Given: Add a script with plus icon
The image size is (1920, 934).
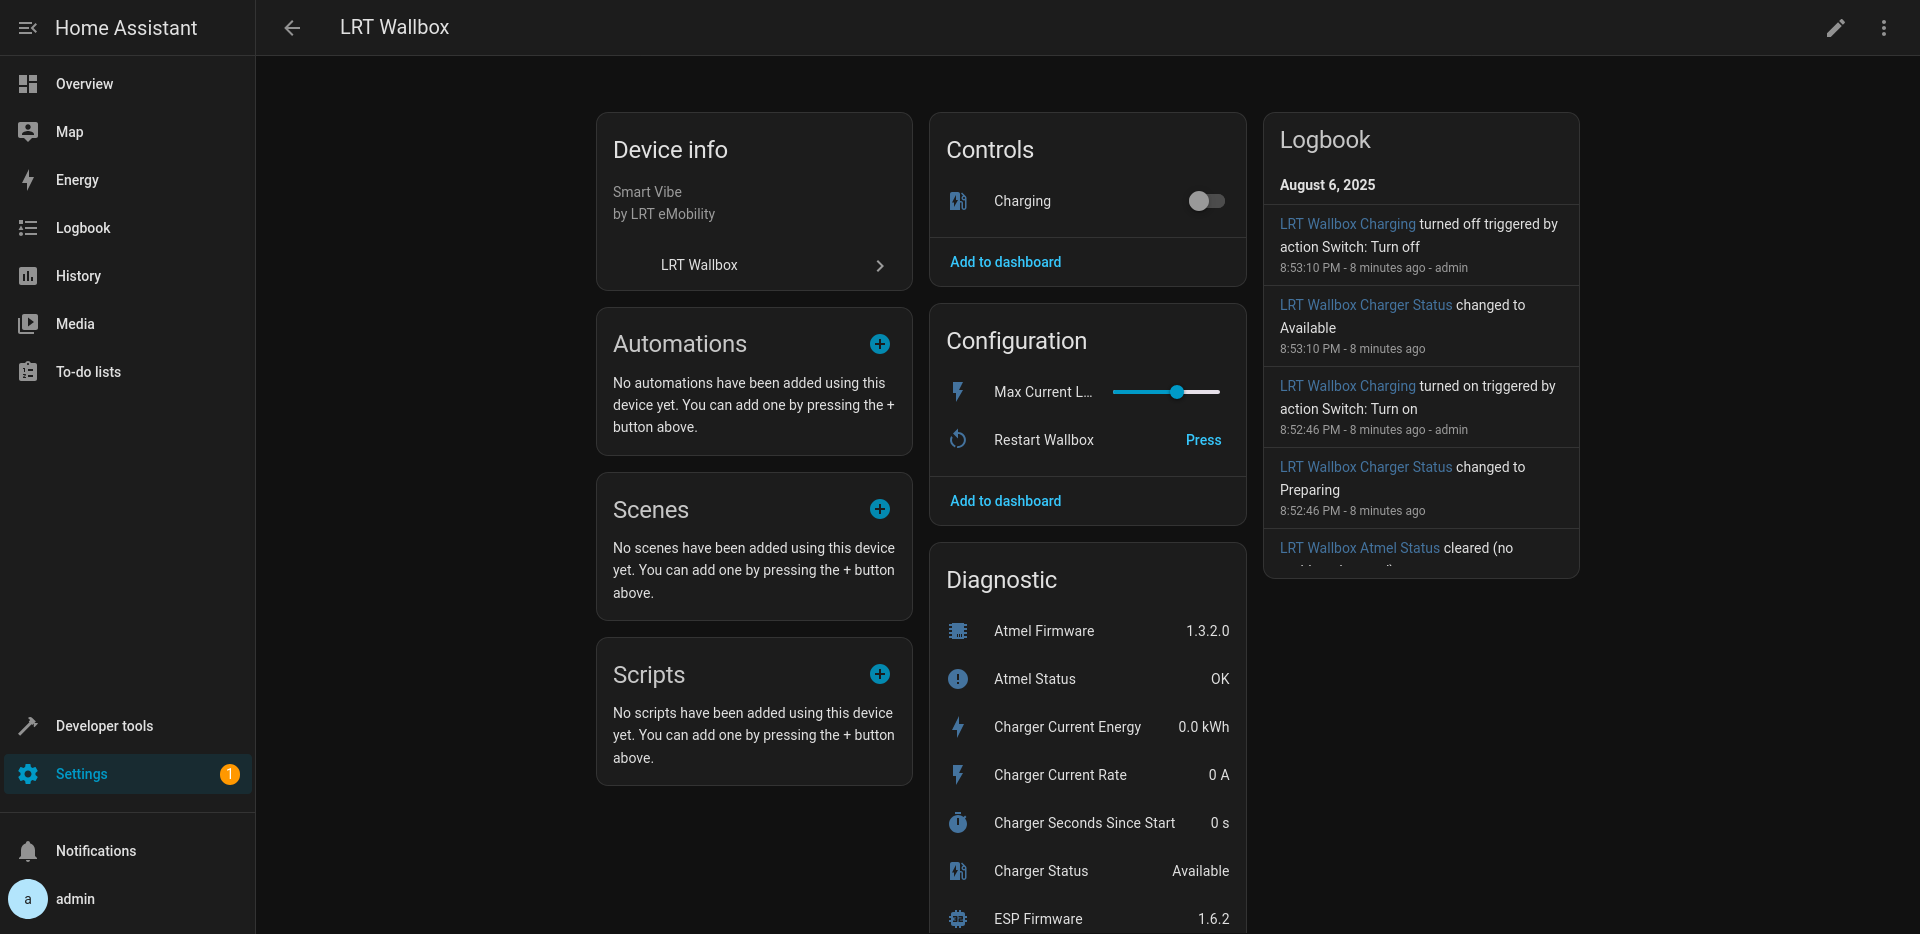Looking at the screenshot, I should (x=879, y=674).
